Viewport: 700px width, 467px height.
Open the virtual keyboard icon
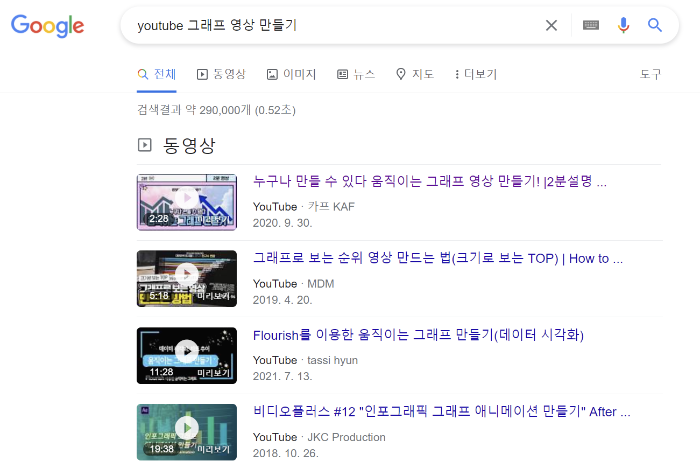coord(591,25)
